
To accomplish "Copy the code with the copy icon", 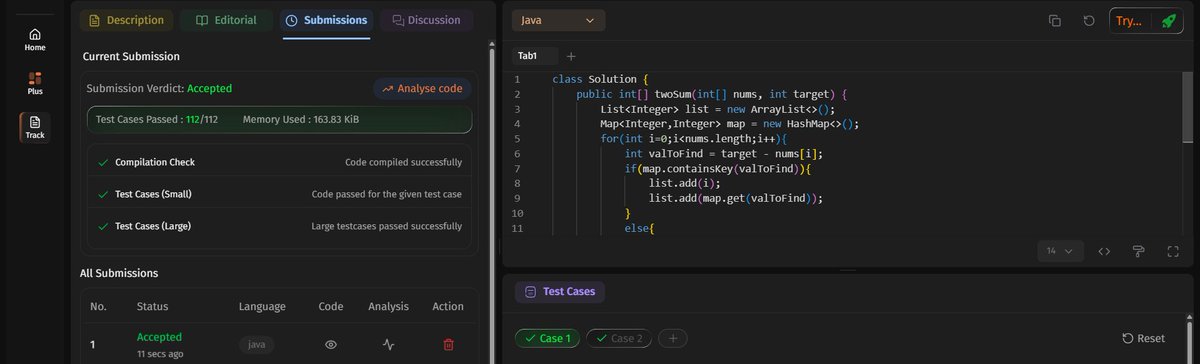I will (x=1055, y=20).
